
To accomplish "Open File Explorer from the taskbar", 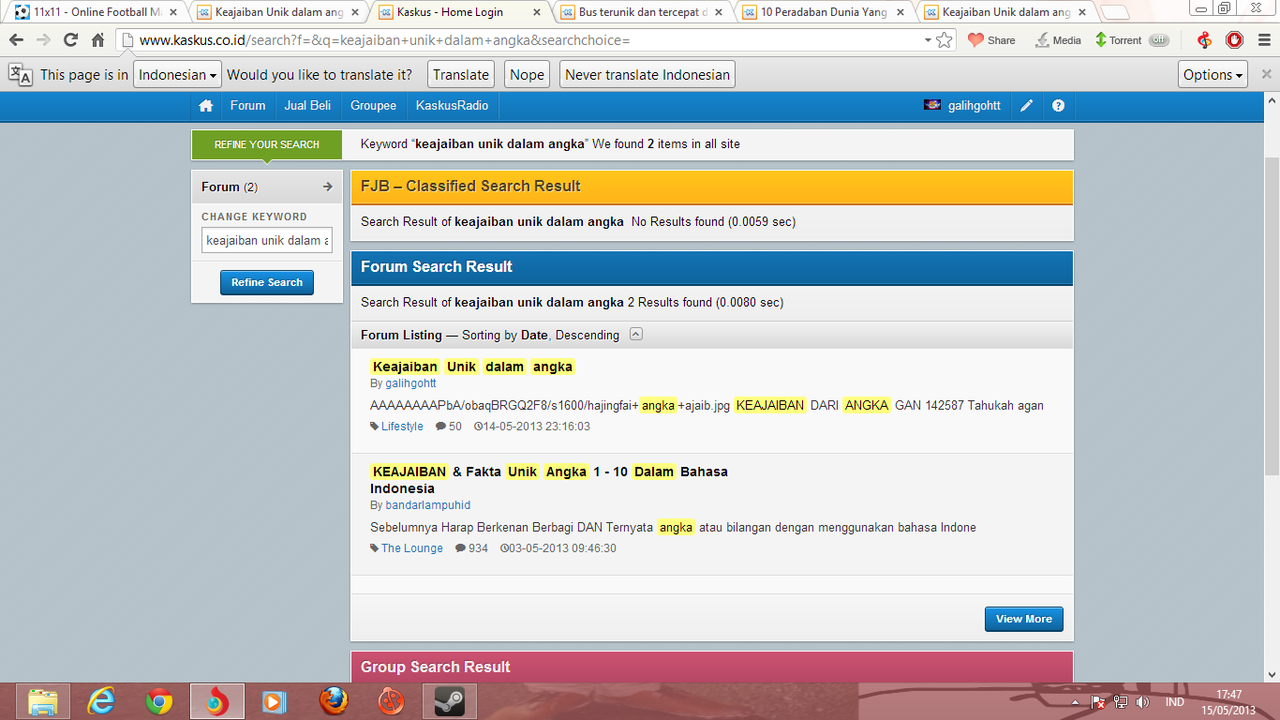I will (43, 702).
